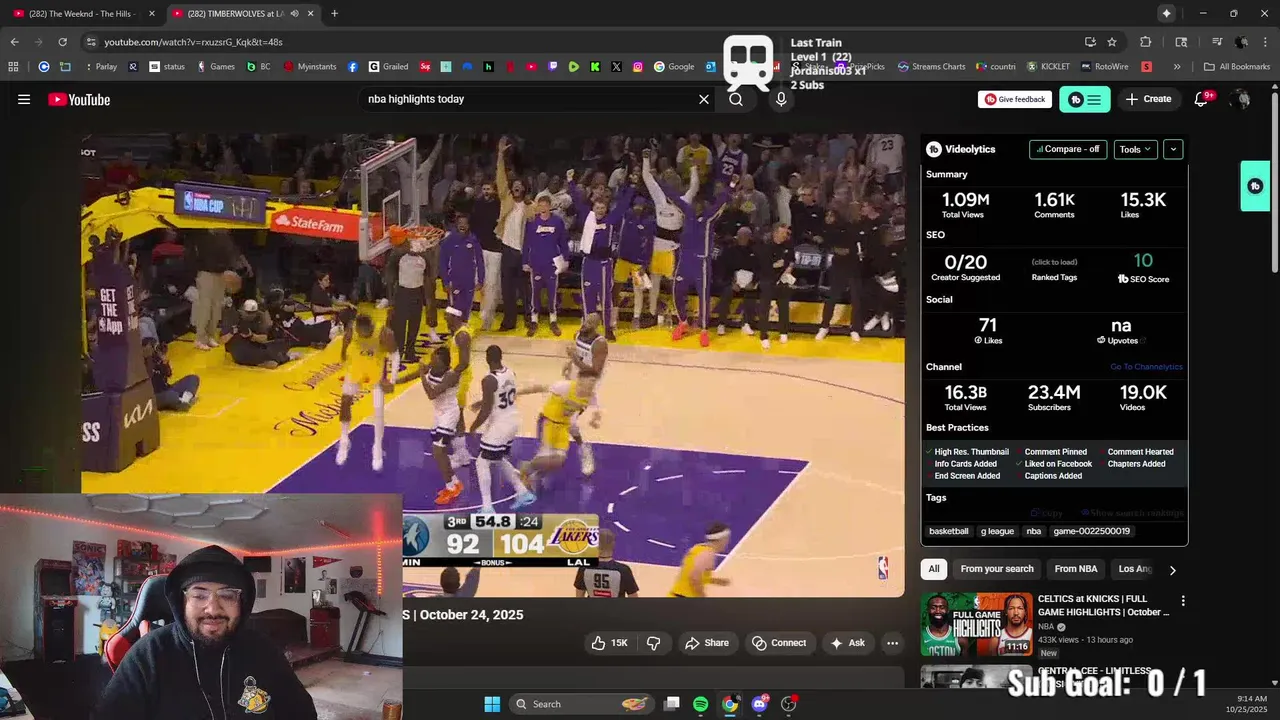Open All Bookmarks folder
This screenshot has width=1280, height=720.
point(1237,67)
